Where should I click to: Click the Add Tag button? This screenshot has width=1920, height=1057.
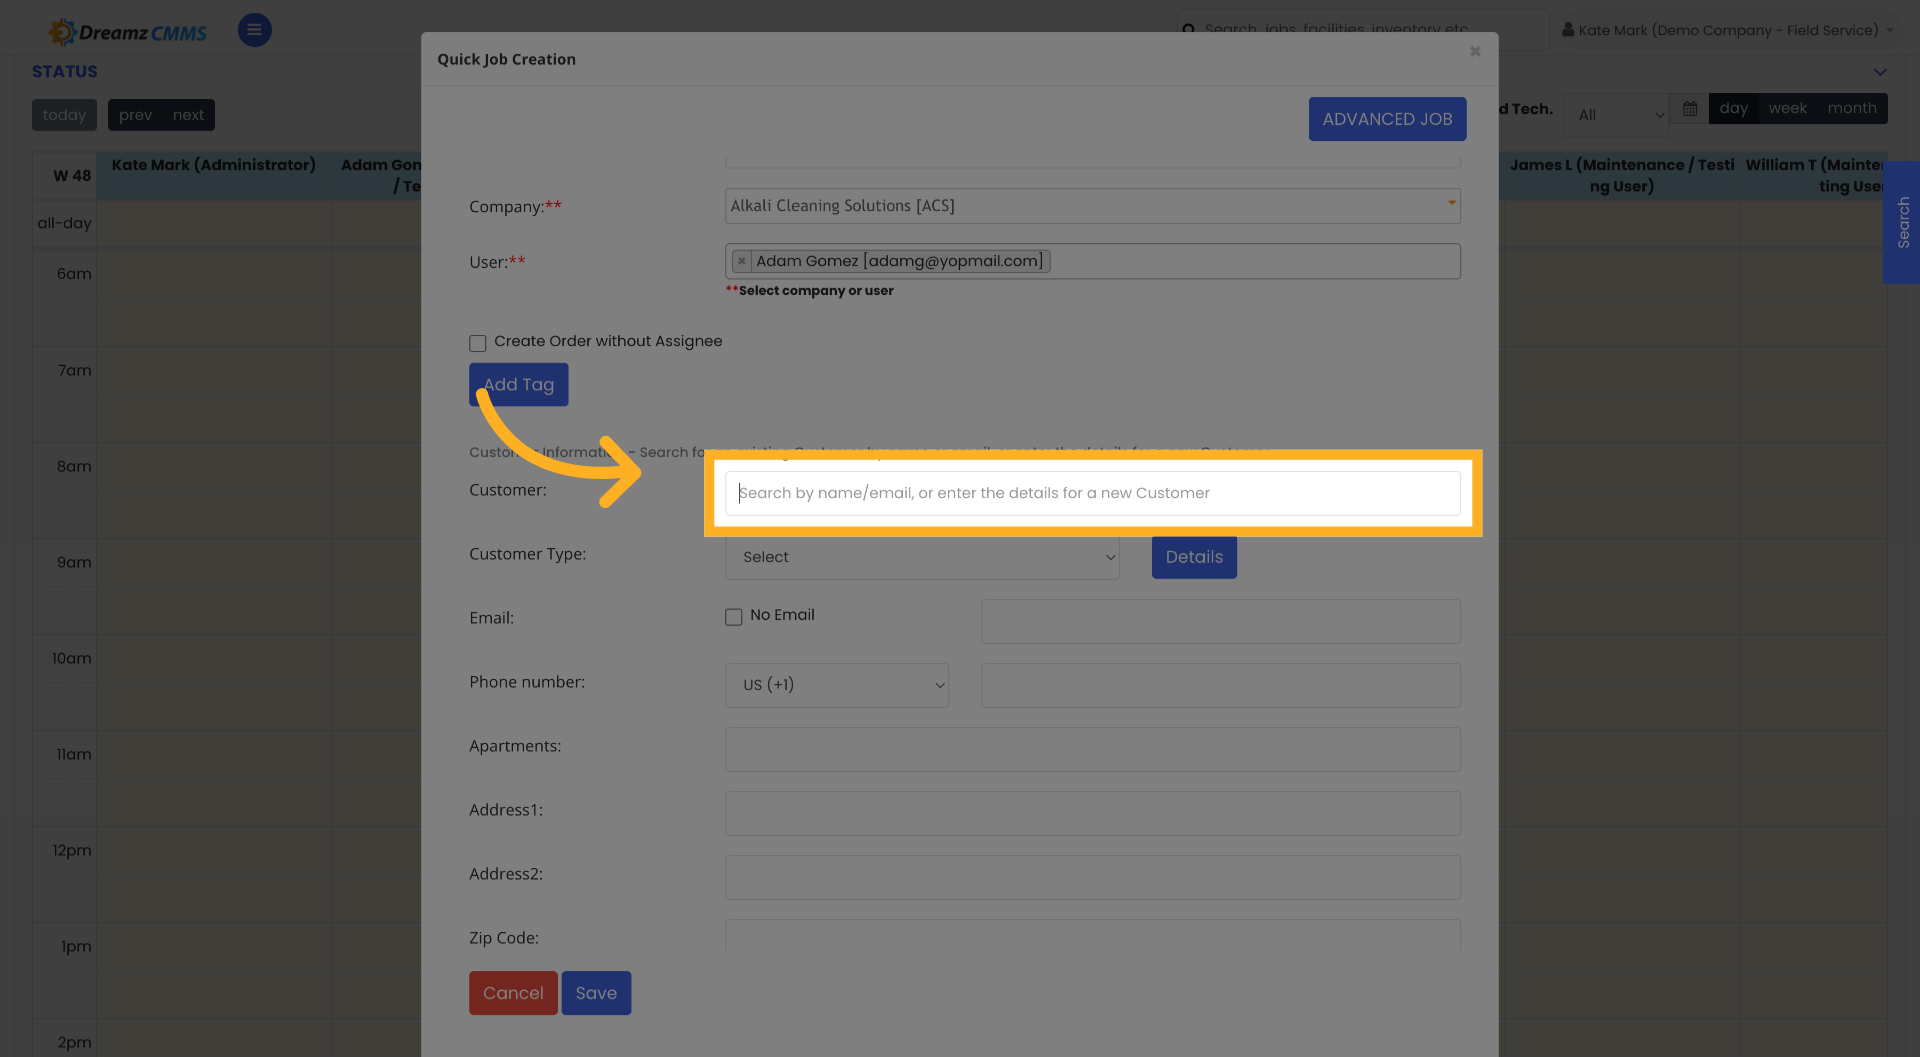[x=518, y=384]
